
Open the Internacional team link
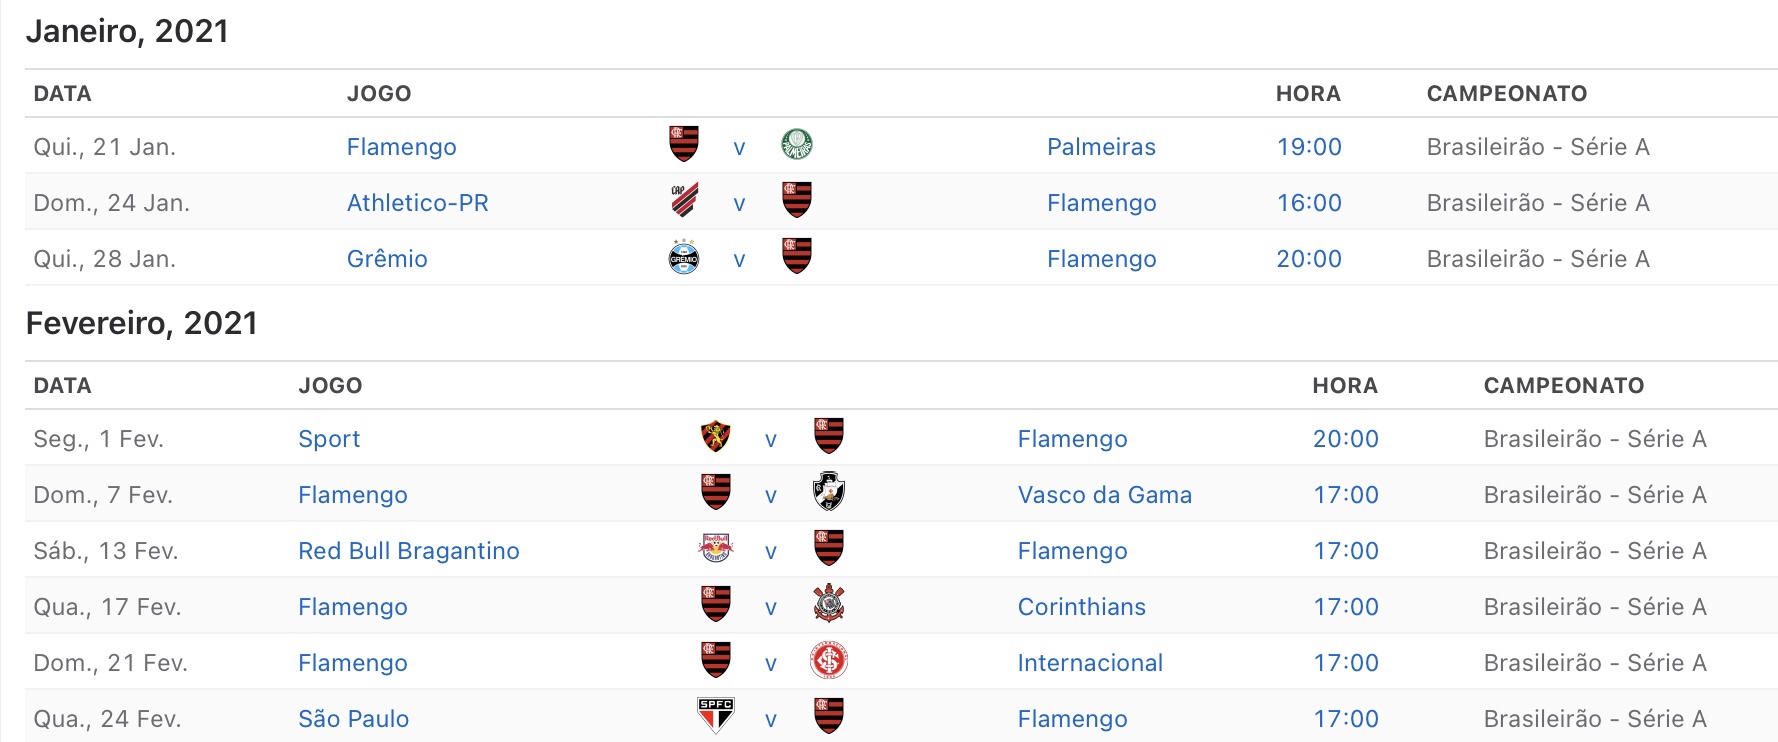[1090, 663]
